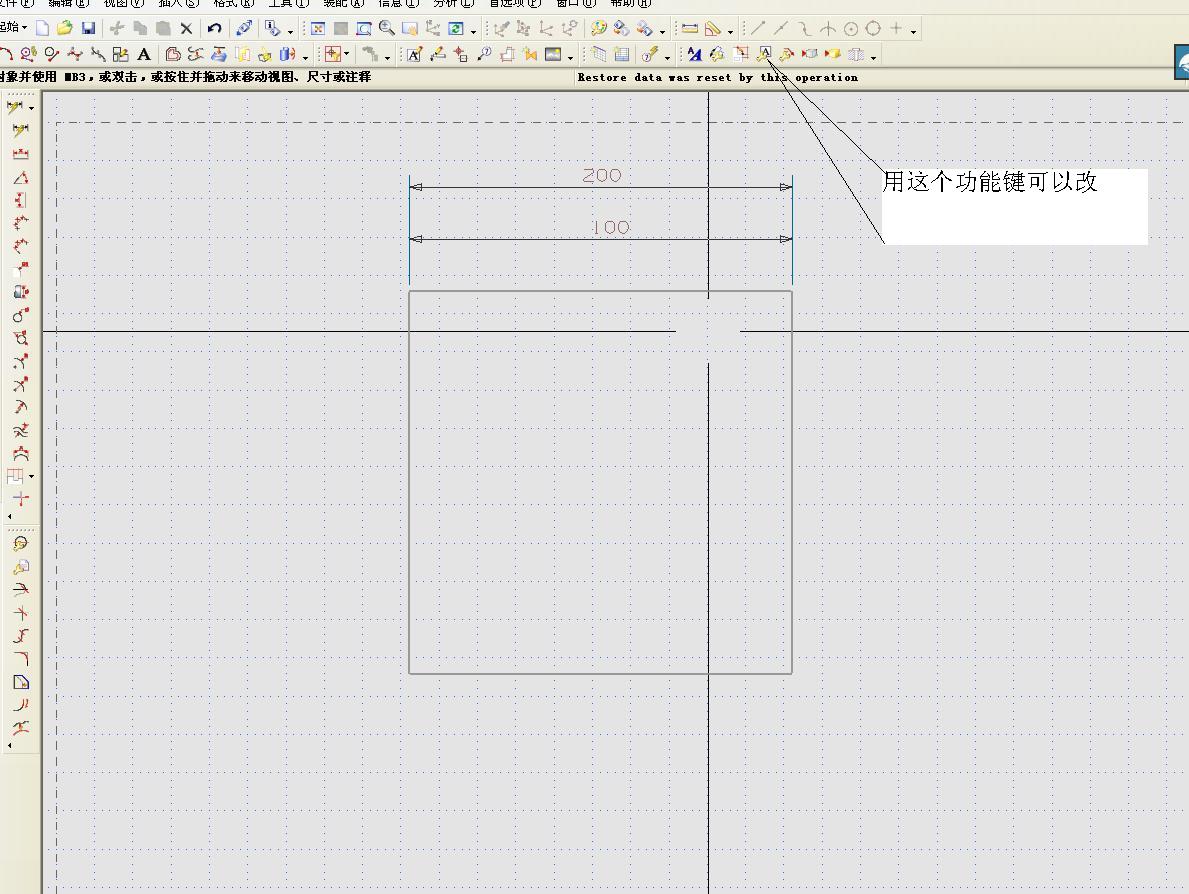Viewport: 1189px width, 894px height.
Task: Undo the last operation
Action: click(x=215, y=29)
